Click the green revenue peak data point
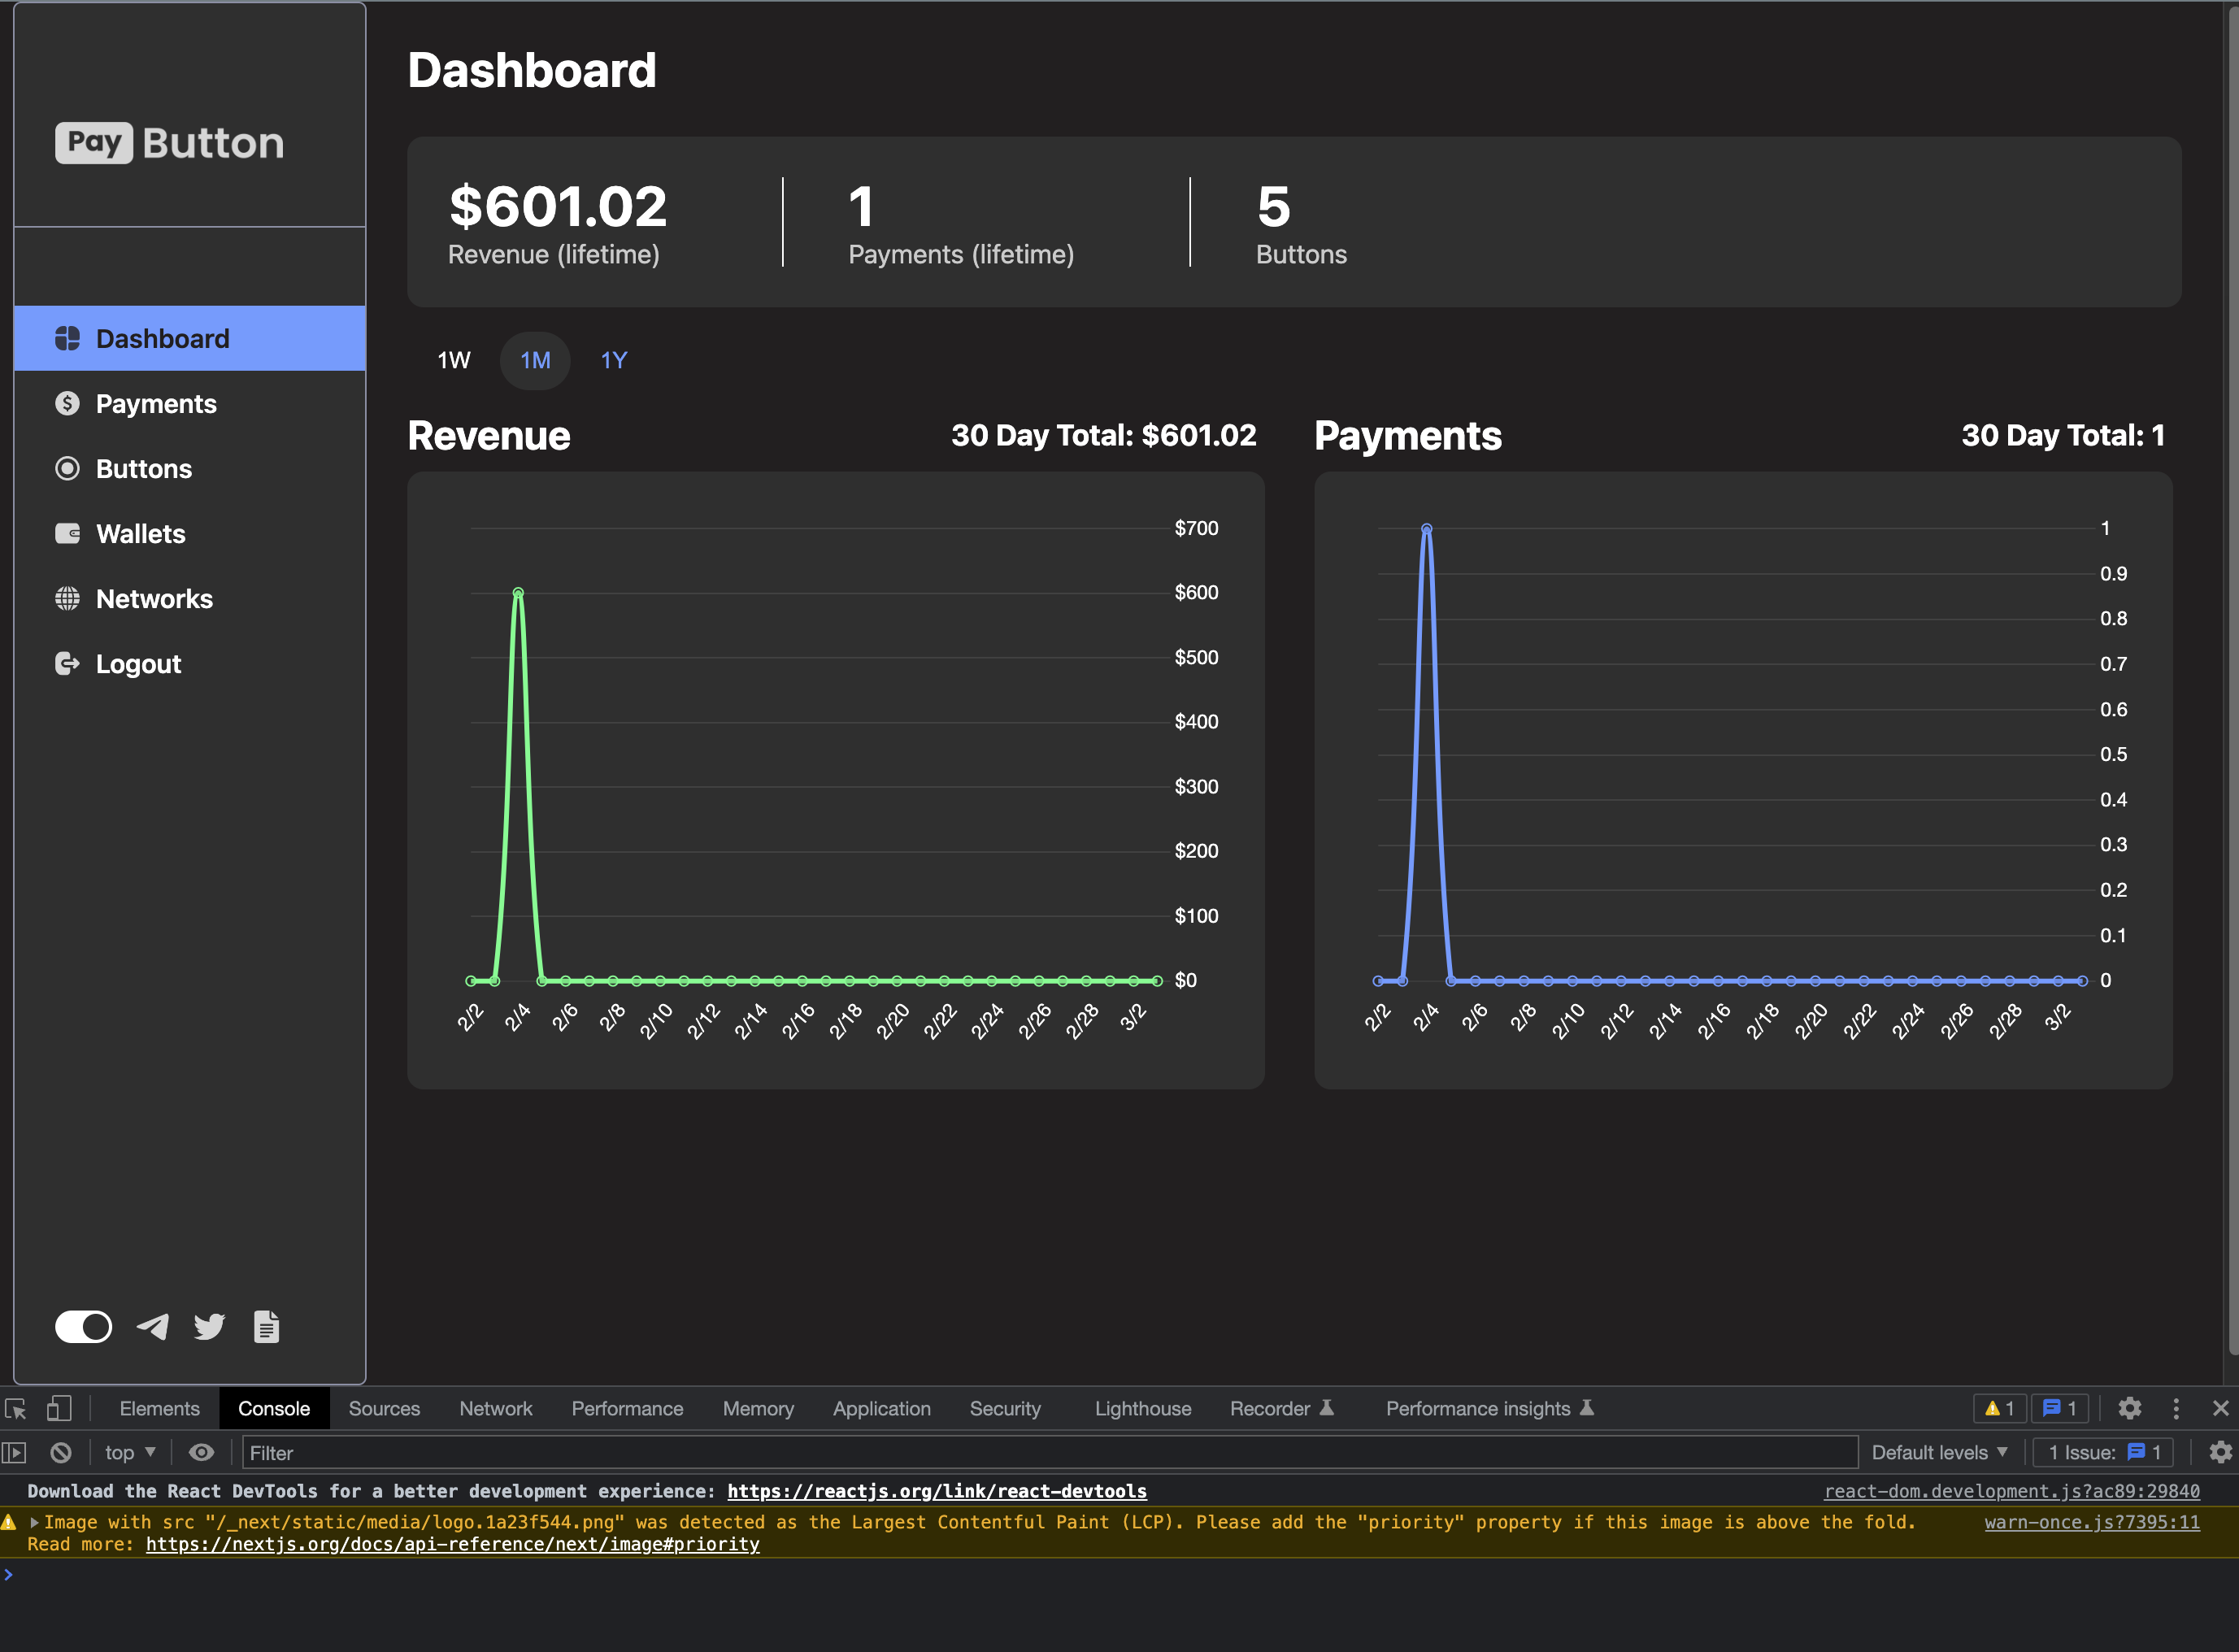The width and height of the screenshot is (2239, 1652). 518,593
